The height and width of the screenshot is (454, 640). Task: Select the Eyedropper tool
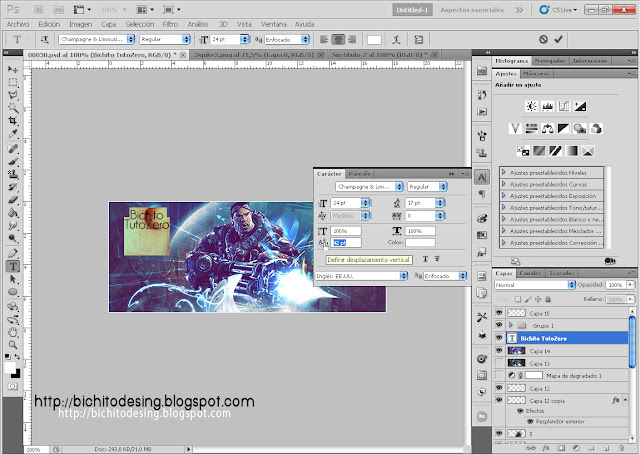click(13, 133)
